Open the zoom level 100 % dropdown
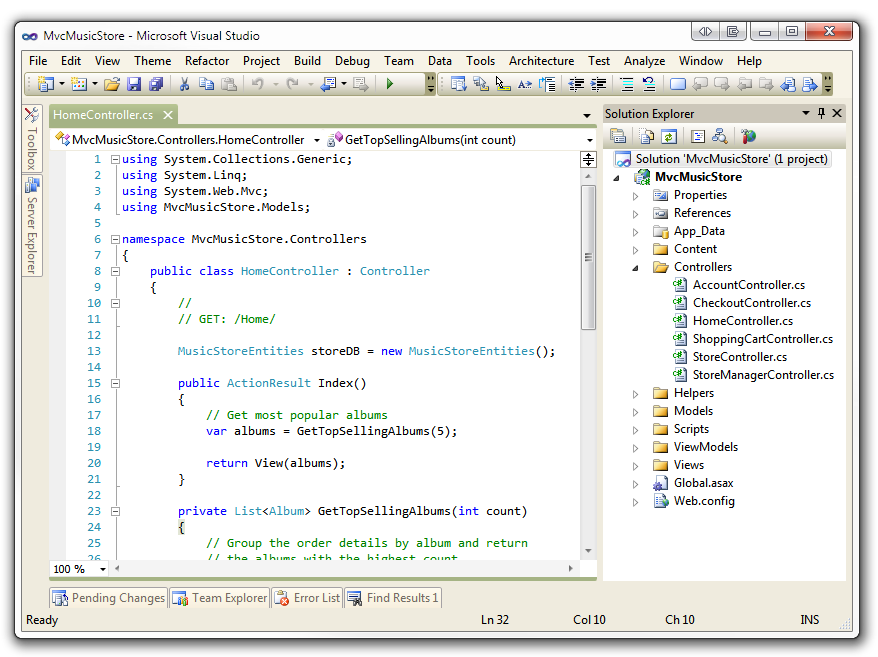 coord(105,569)
